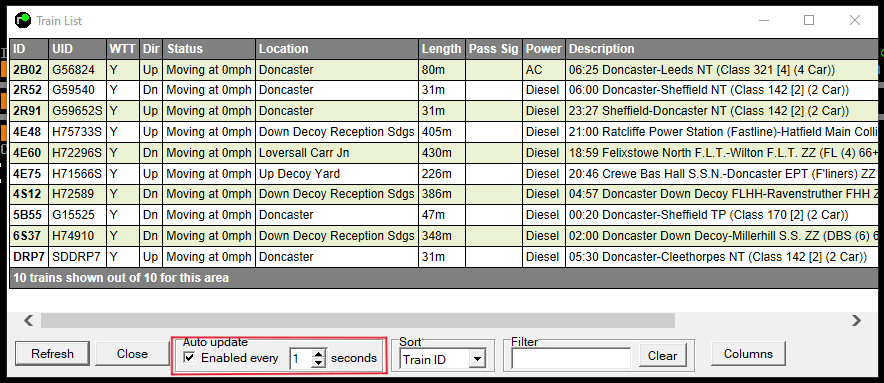Select train ID 4E48

coord(28,132)
